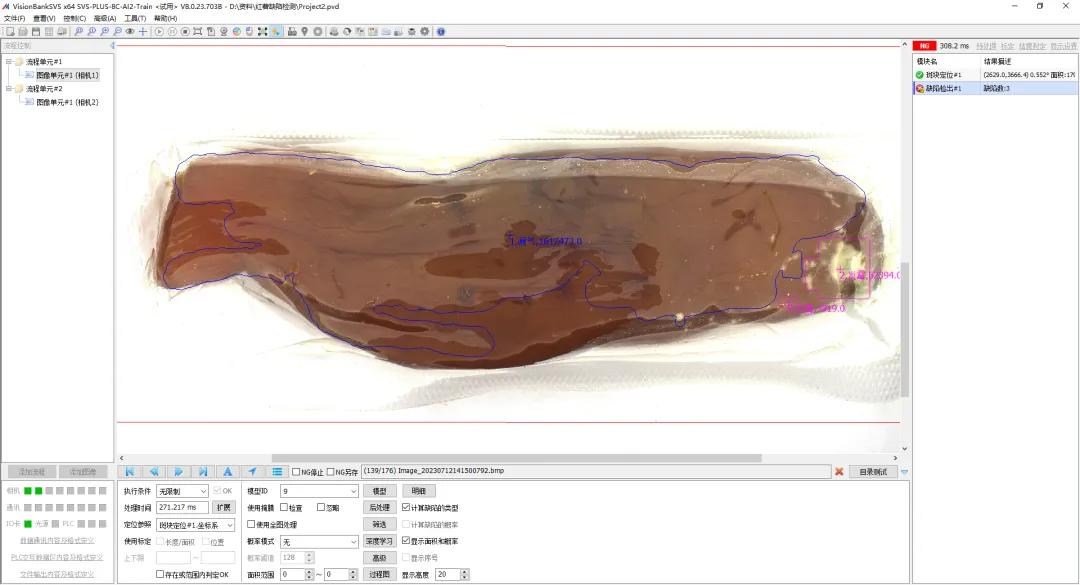Click the eye view icon in toolbar

(x=129, y=32)
